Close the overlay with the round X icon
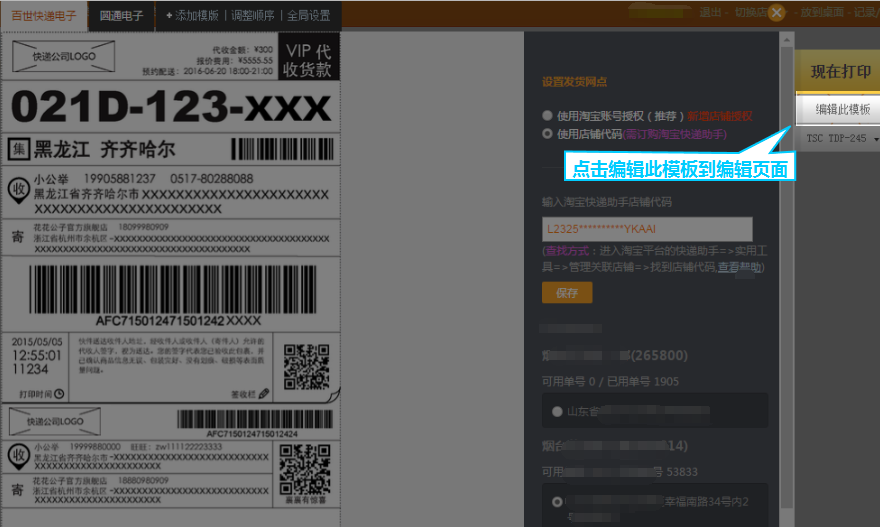 [776, 13]
